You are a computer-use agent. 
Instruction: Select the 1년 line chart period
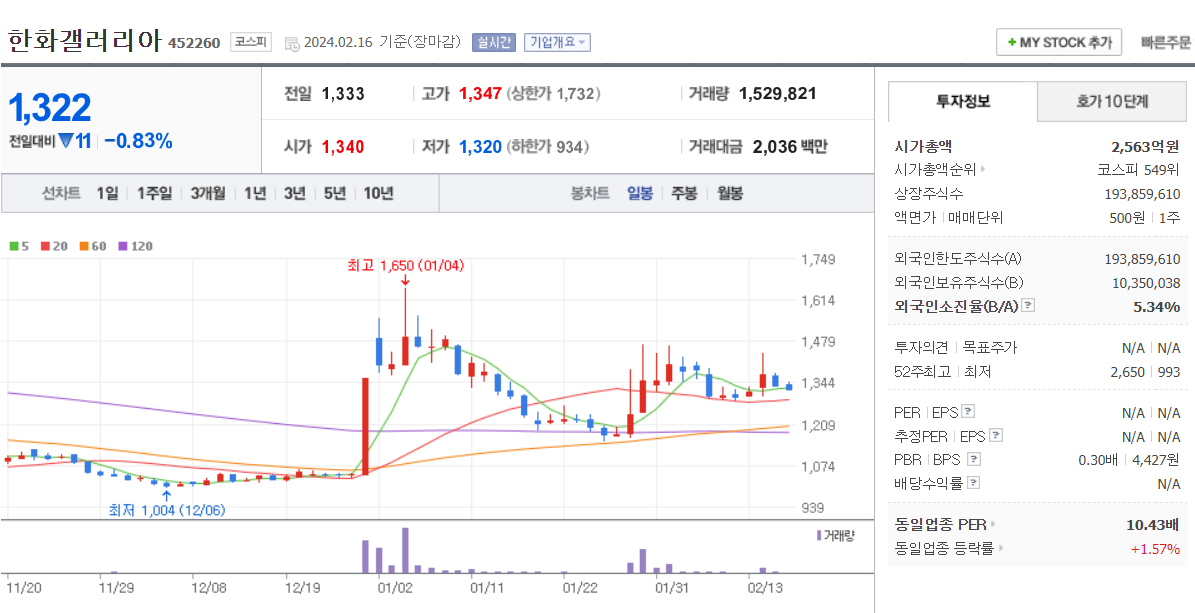(255, 193)
